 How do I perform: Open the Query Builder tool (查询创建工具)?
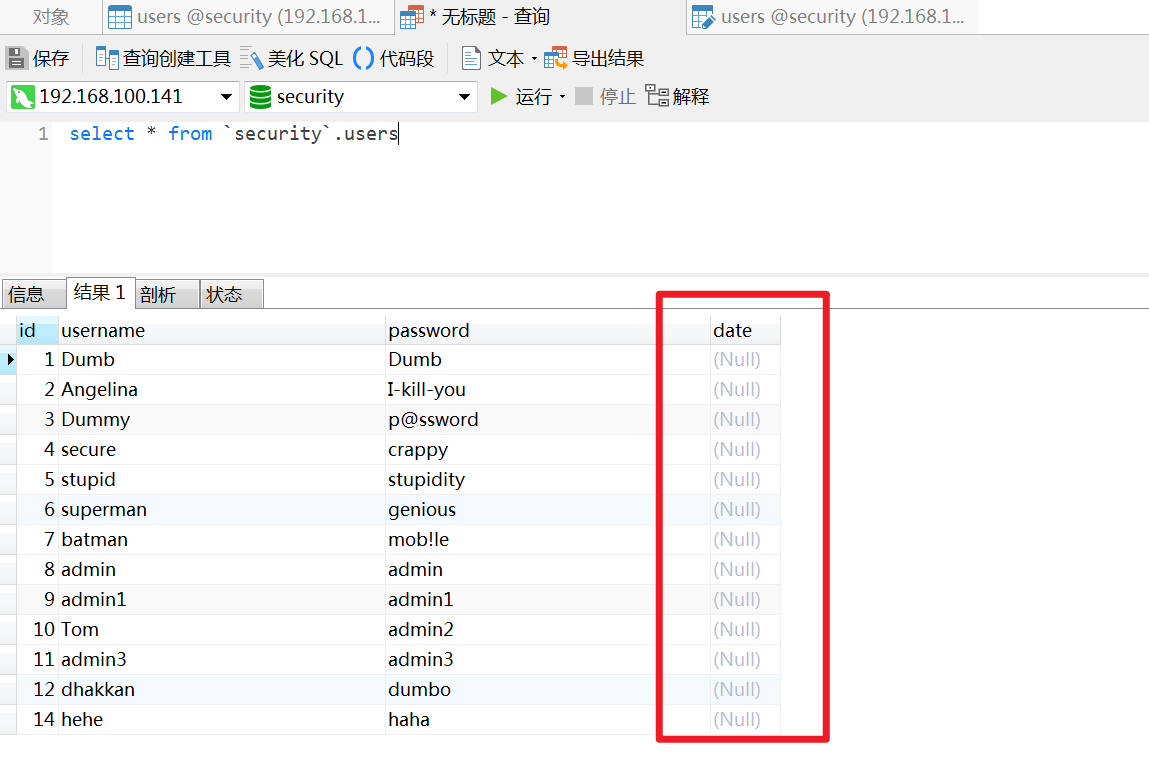[163, 58]
